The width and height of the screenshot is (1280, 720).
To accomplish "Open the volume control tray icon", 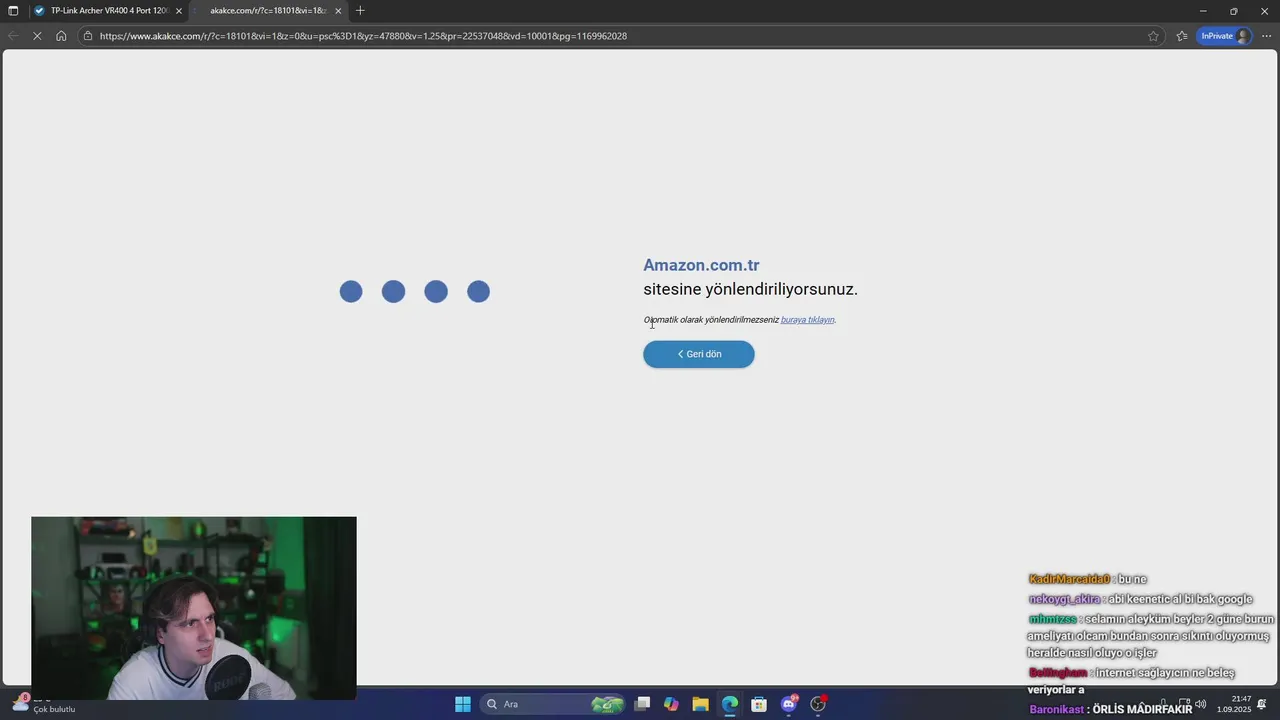I will coord(1201,704).
